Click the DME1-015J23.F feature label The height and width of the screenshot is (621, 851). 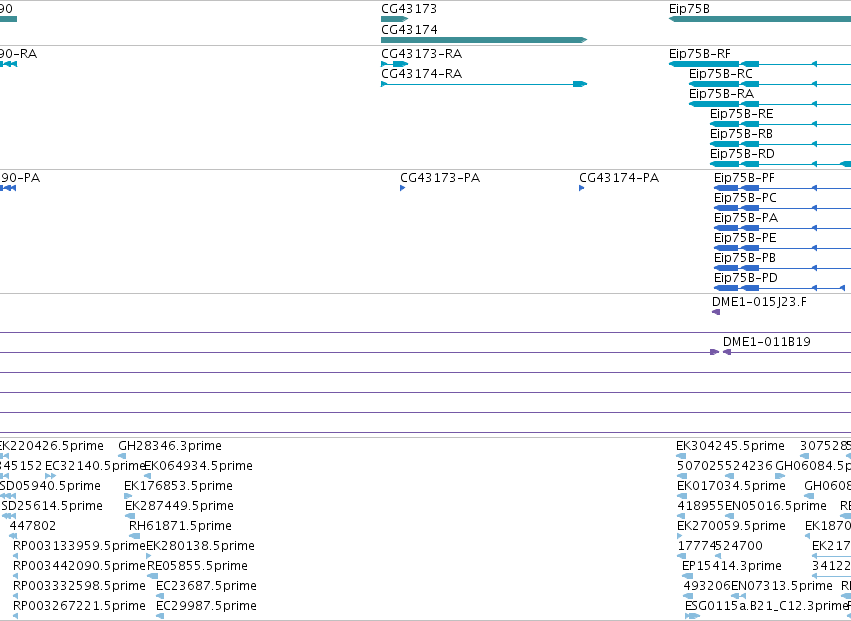[759, 302]
